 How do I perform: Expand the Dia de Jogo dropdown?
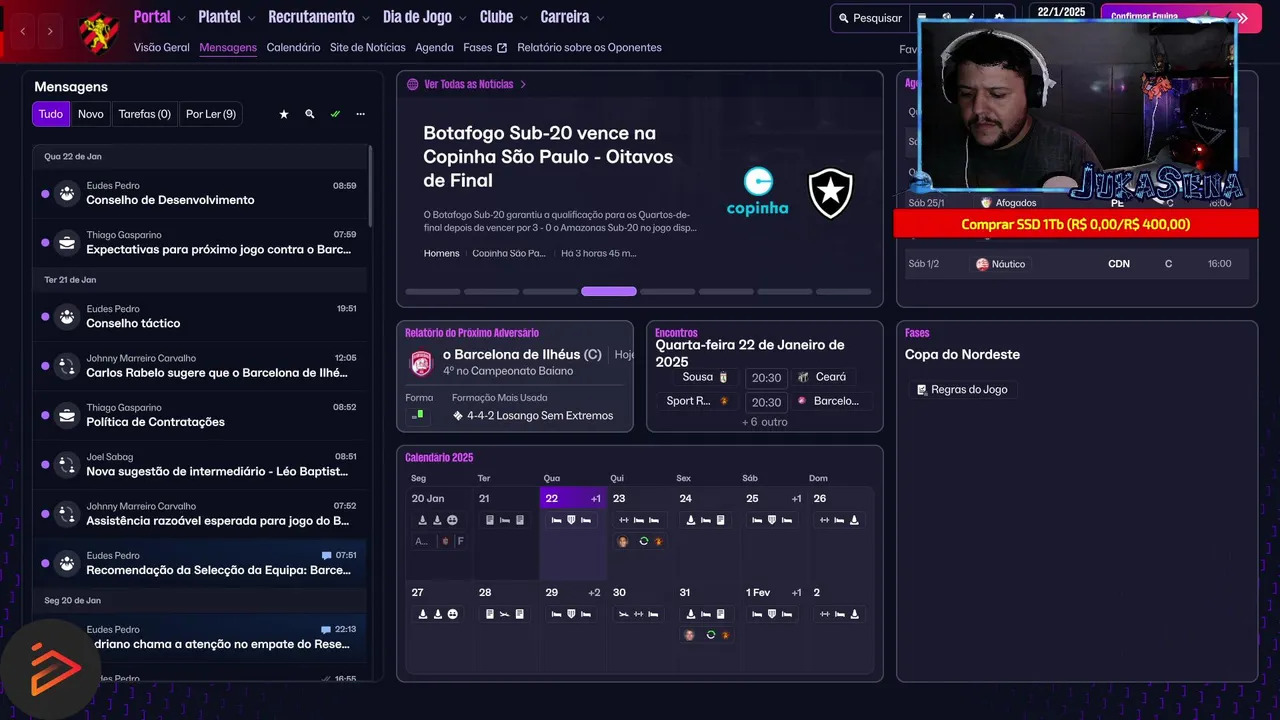click(x=424, y=17)
